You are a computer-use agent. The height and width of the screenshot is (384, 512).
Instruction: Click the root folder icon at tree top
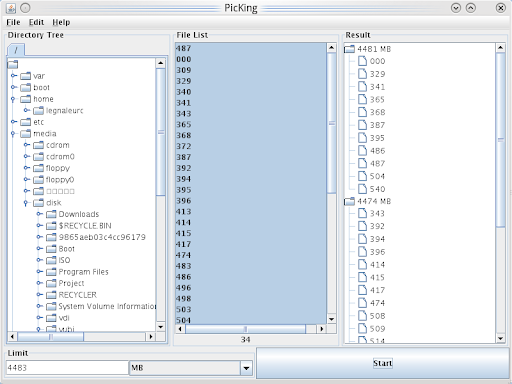(12, 64)
